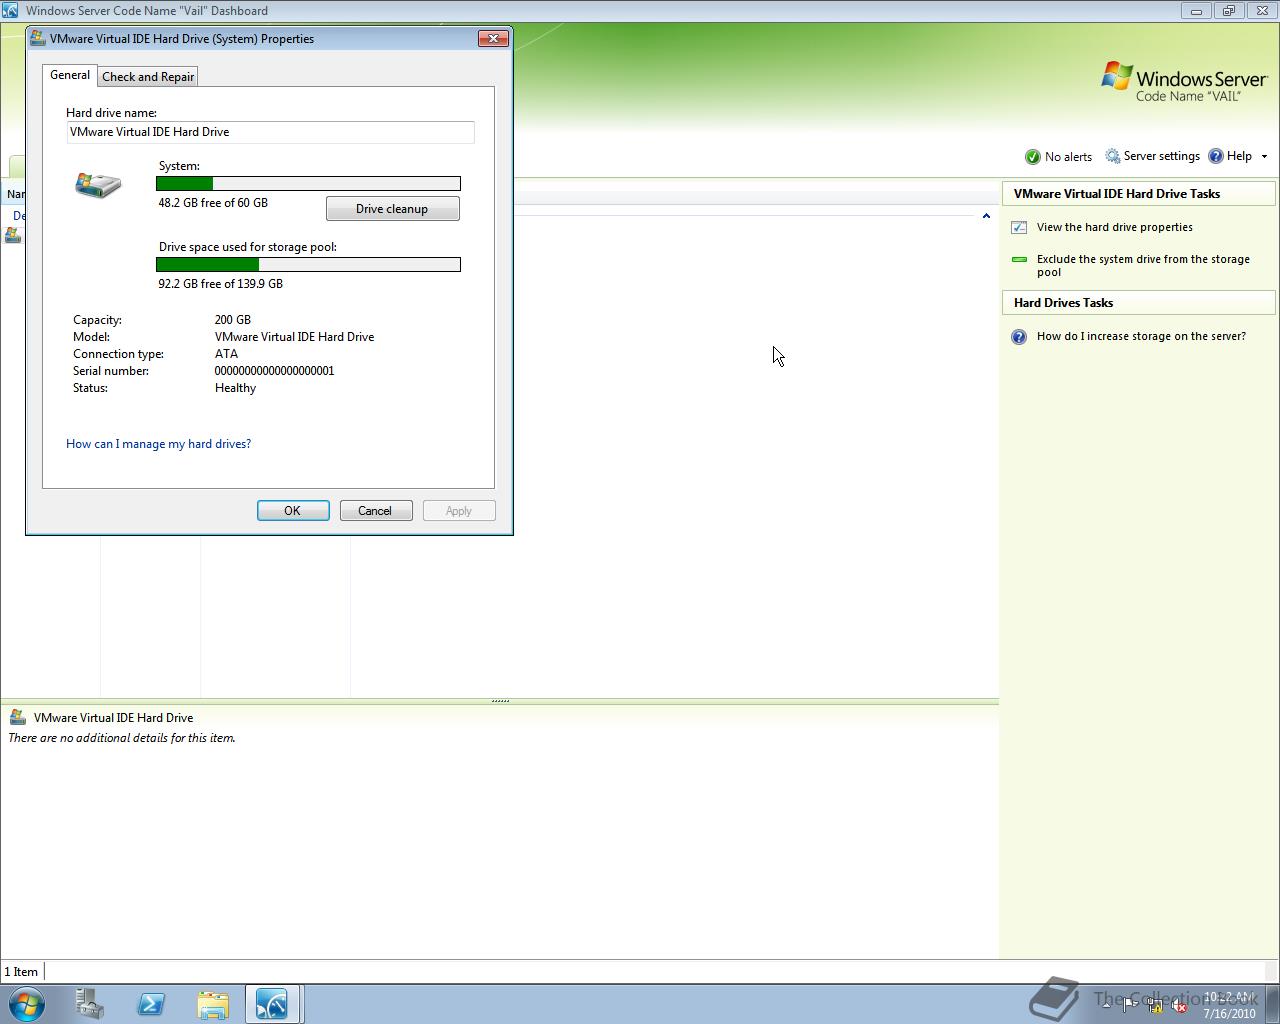
Task: Click View the hard drive properties icon
Action: tap(1019, 227)
